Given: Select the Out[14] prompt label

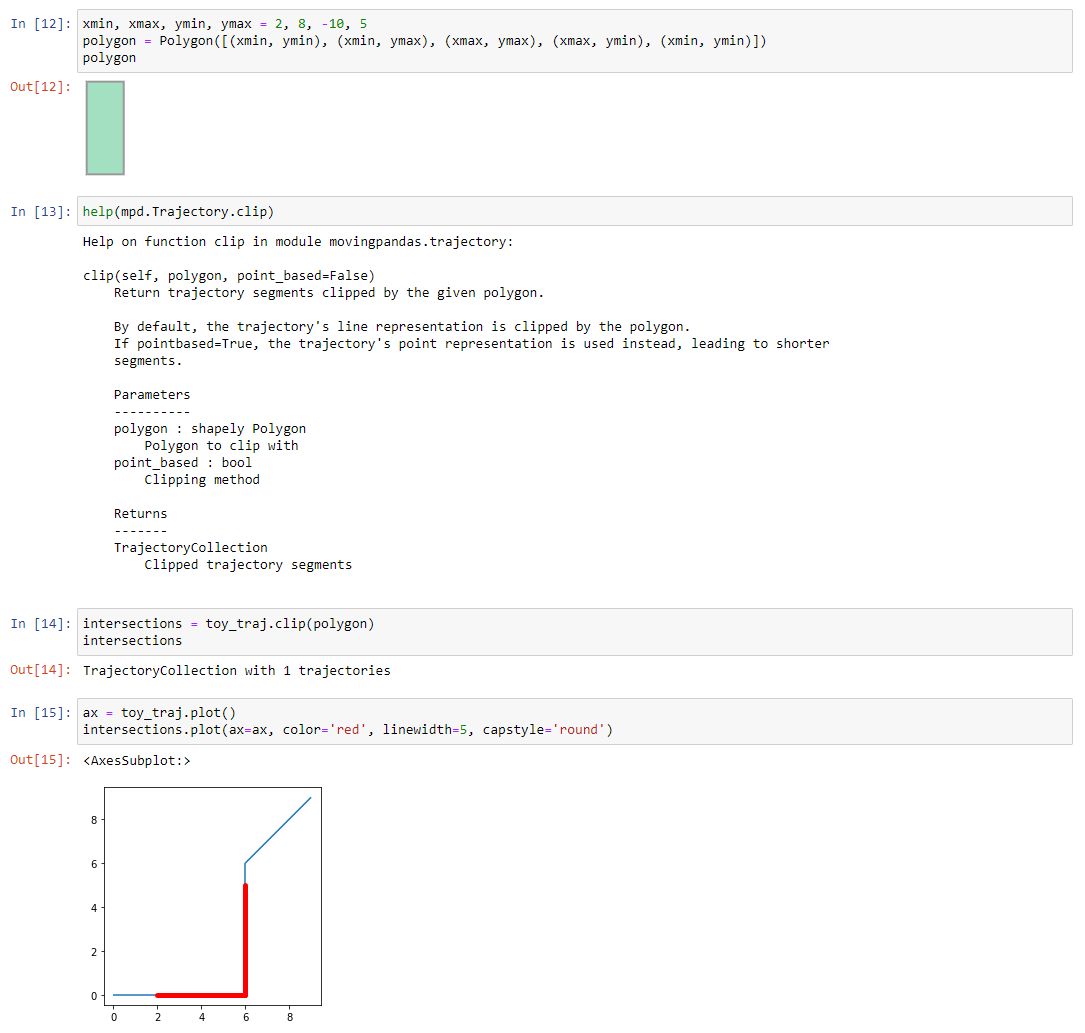Looking at the screenshot, I should point(41,670).
